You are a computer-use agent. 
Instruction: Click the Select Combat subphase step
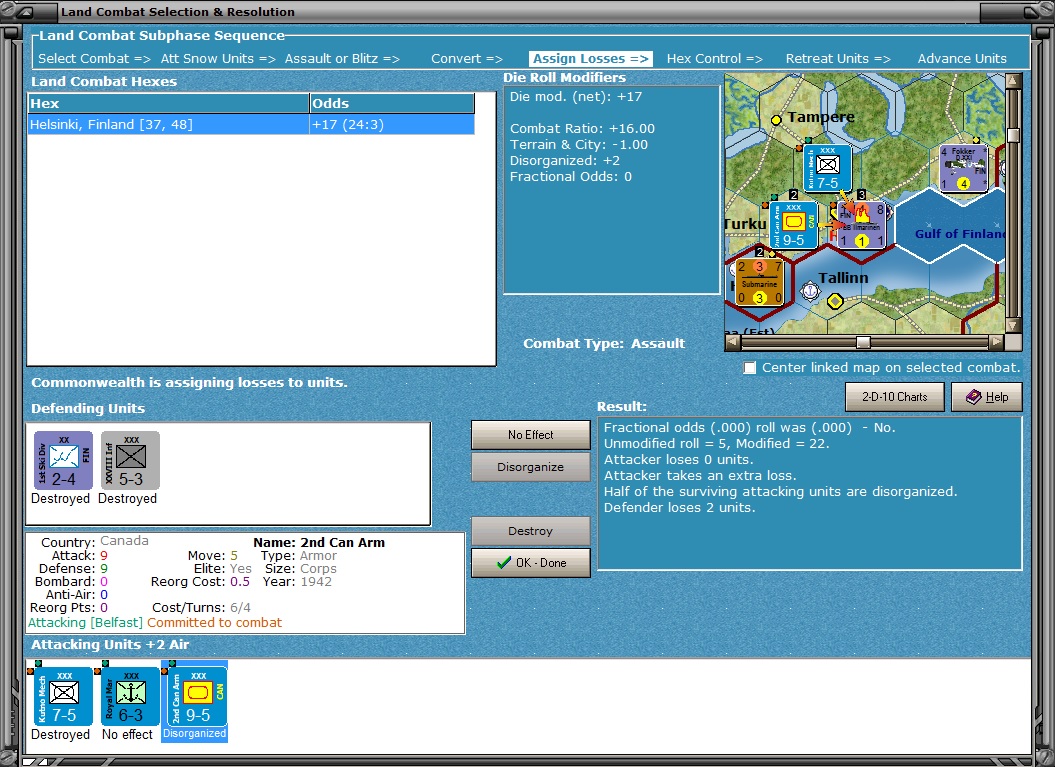coord(94,59)
